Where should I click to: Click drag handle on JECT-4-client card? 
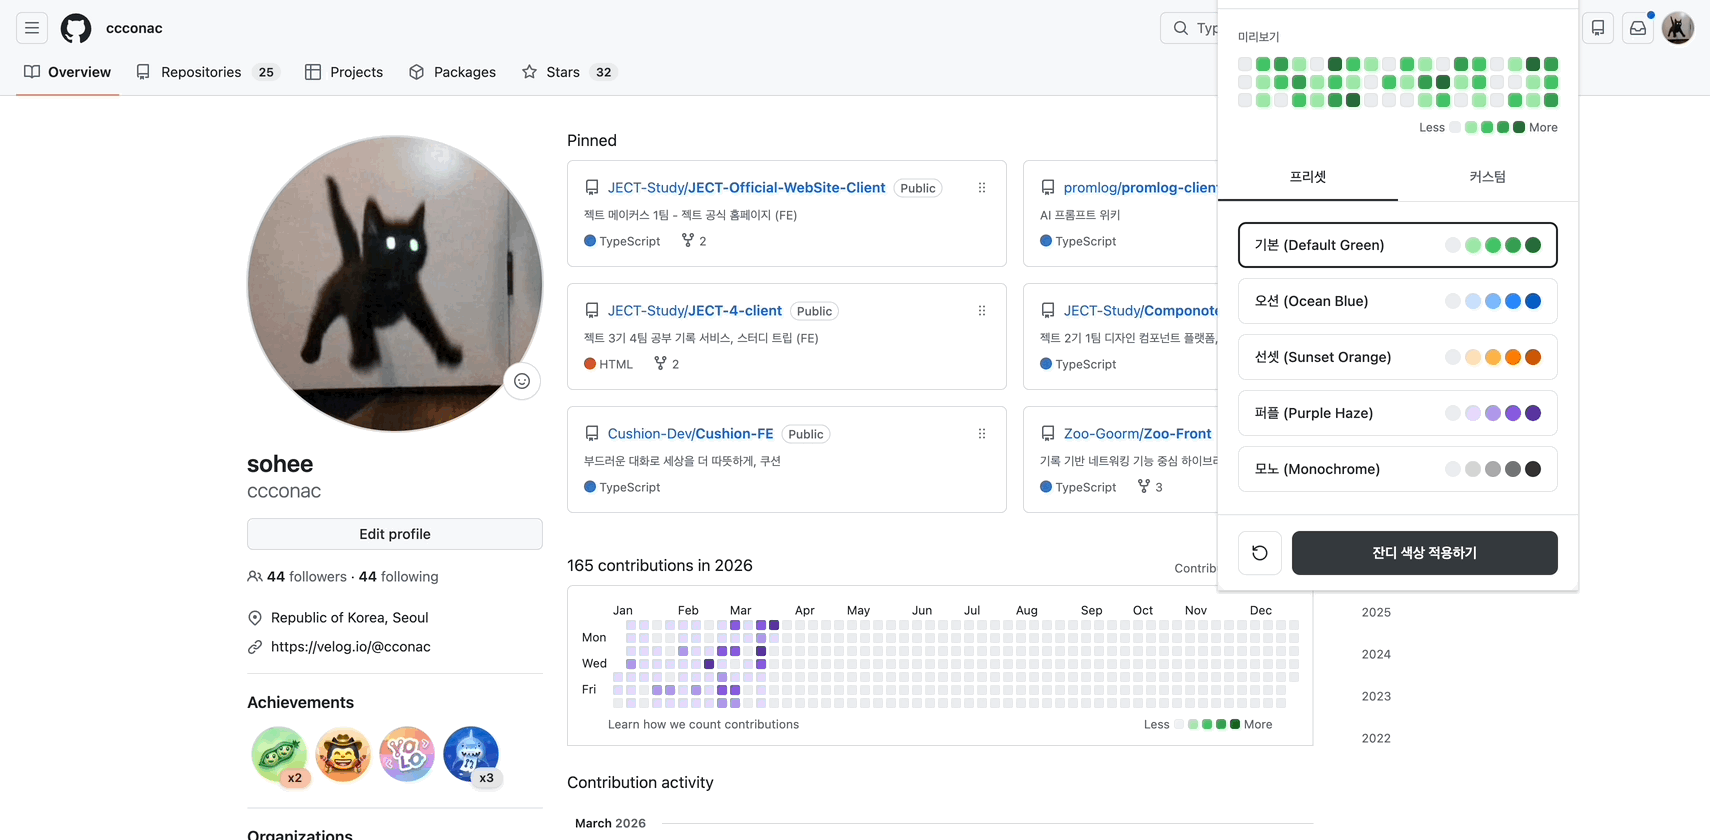point(982,311)
